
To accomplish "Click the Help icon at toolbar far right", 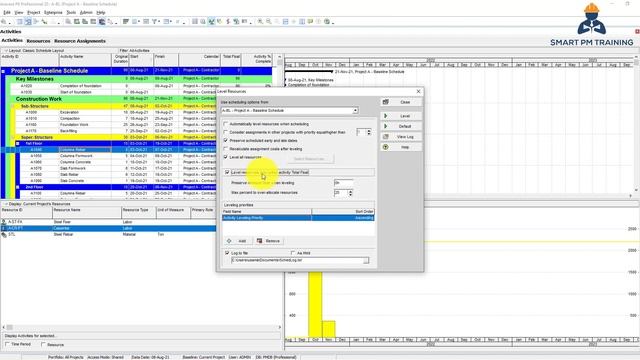I will pyautogui.click(x=327, y=22).
